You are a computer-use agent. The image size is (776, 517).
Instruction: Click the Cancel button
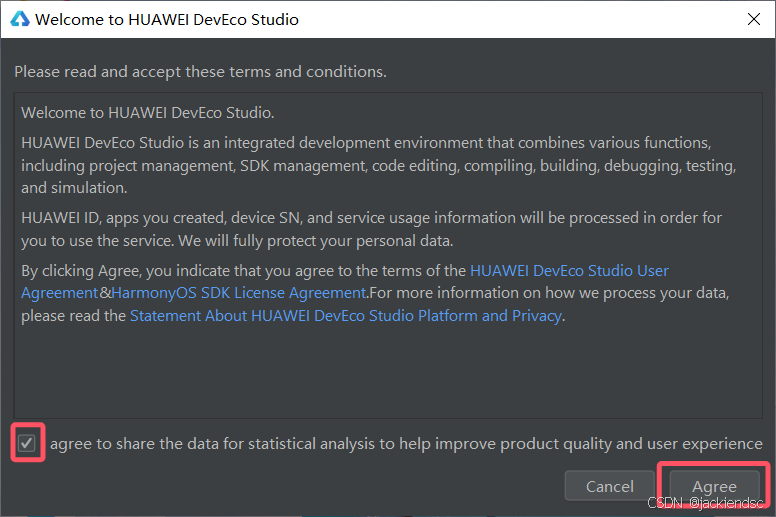pos(609,486)
